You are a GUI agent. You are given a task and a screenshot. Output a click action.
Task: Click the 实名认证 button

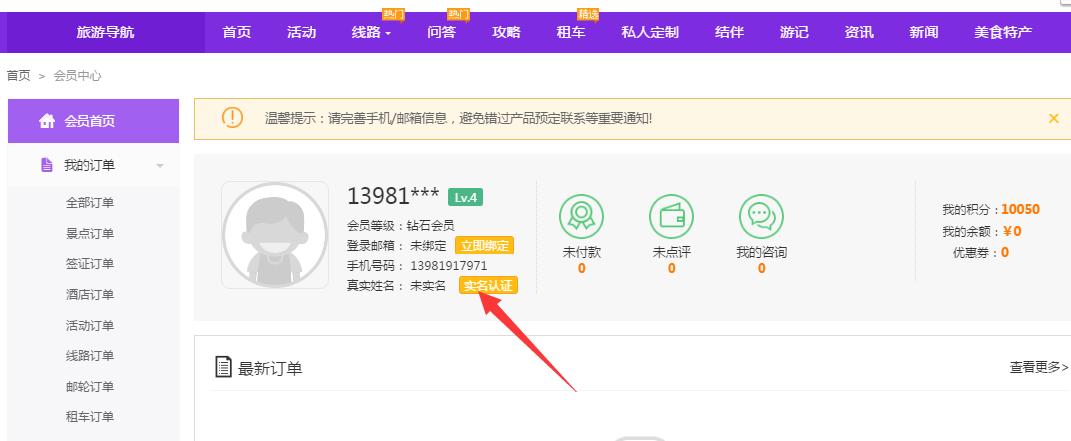click(488, 286)
